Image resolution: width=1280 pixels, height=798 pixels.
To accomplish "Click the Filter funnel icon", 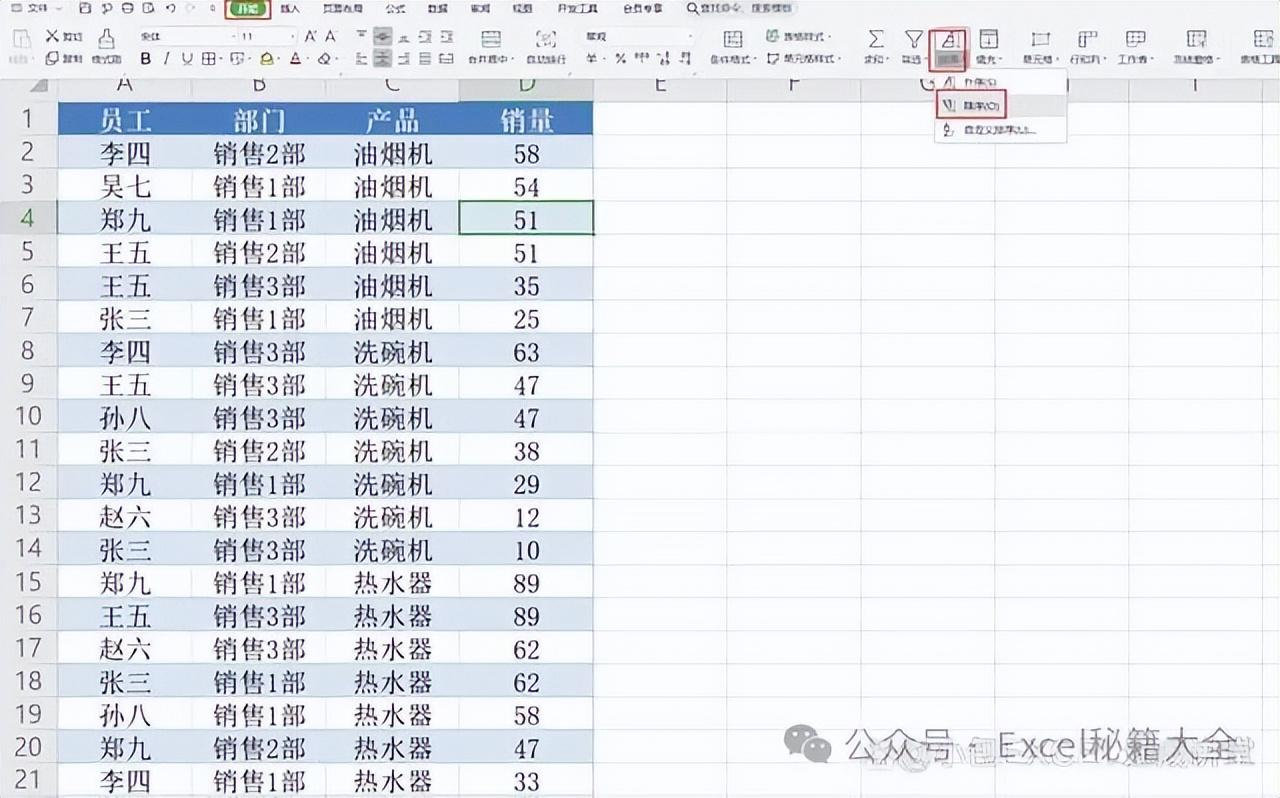I will coord(913,39).
